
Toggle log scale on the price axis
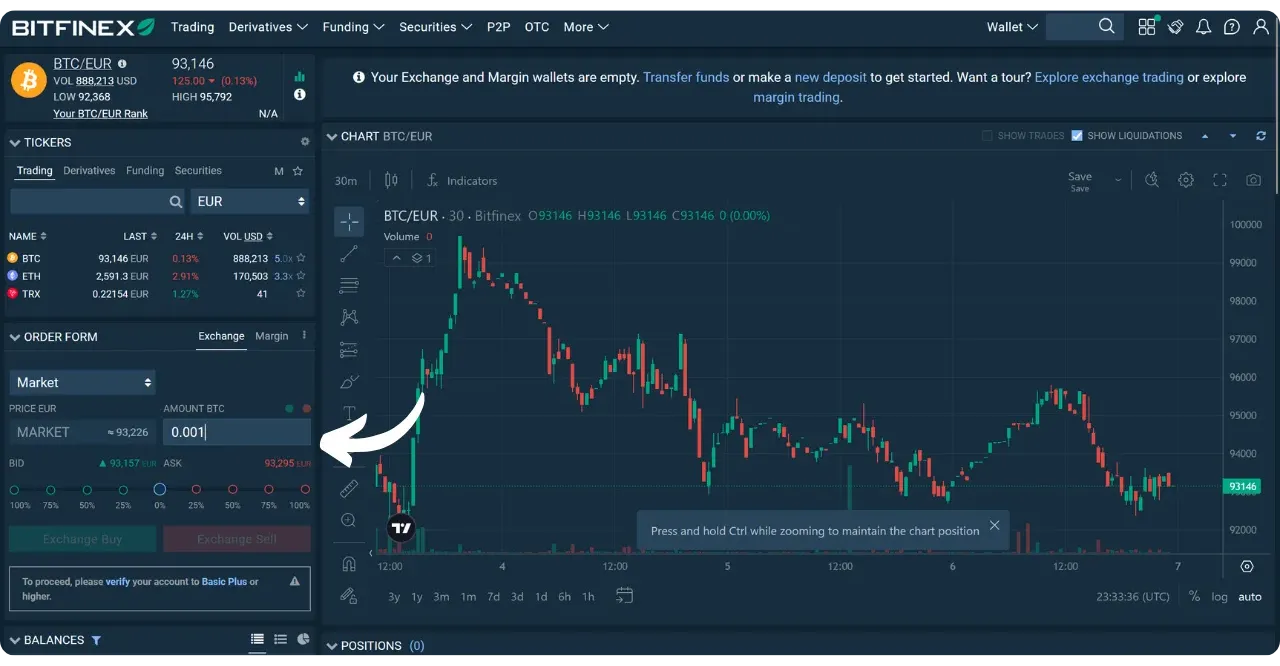pyautogui.click(x=1220, y=596)
